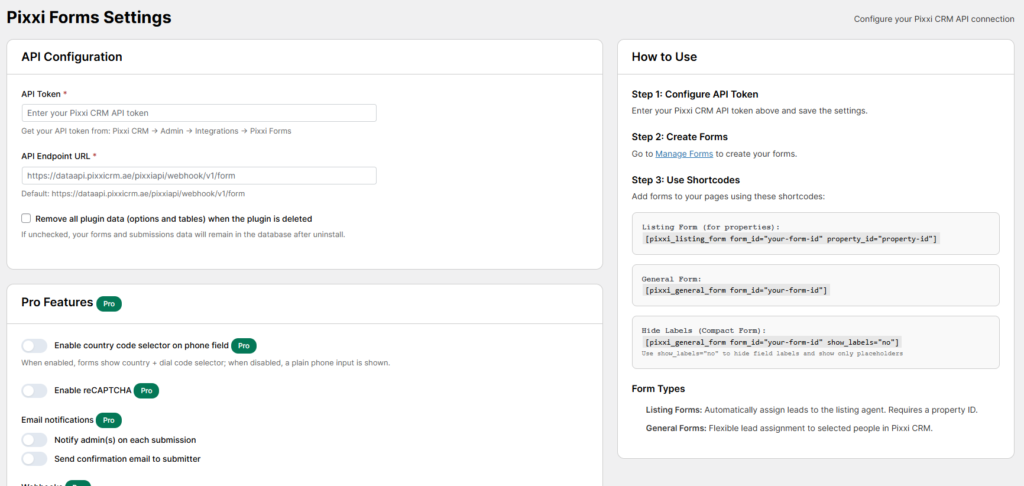
Task: Click the If unchecked uninstall note text
Action: click(183, 234)
